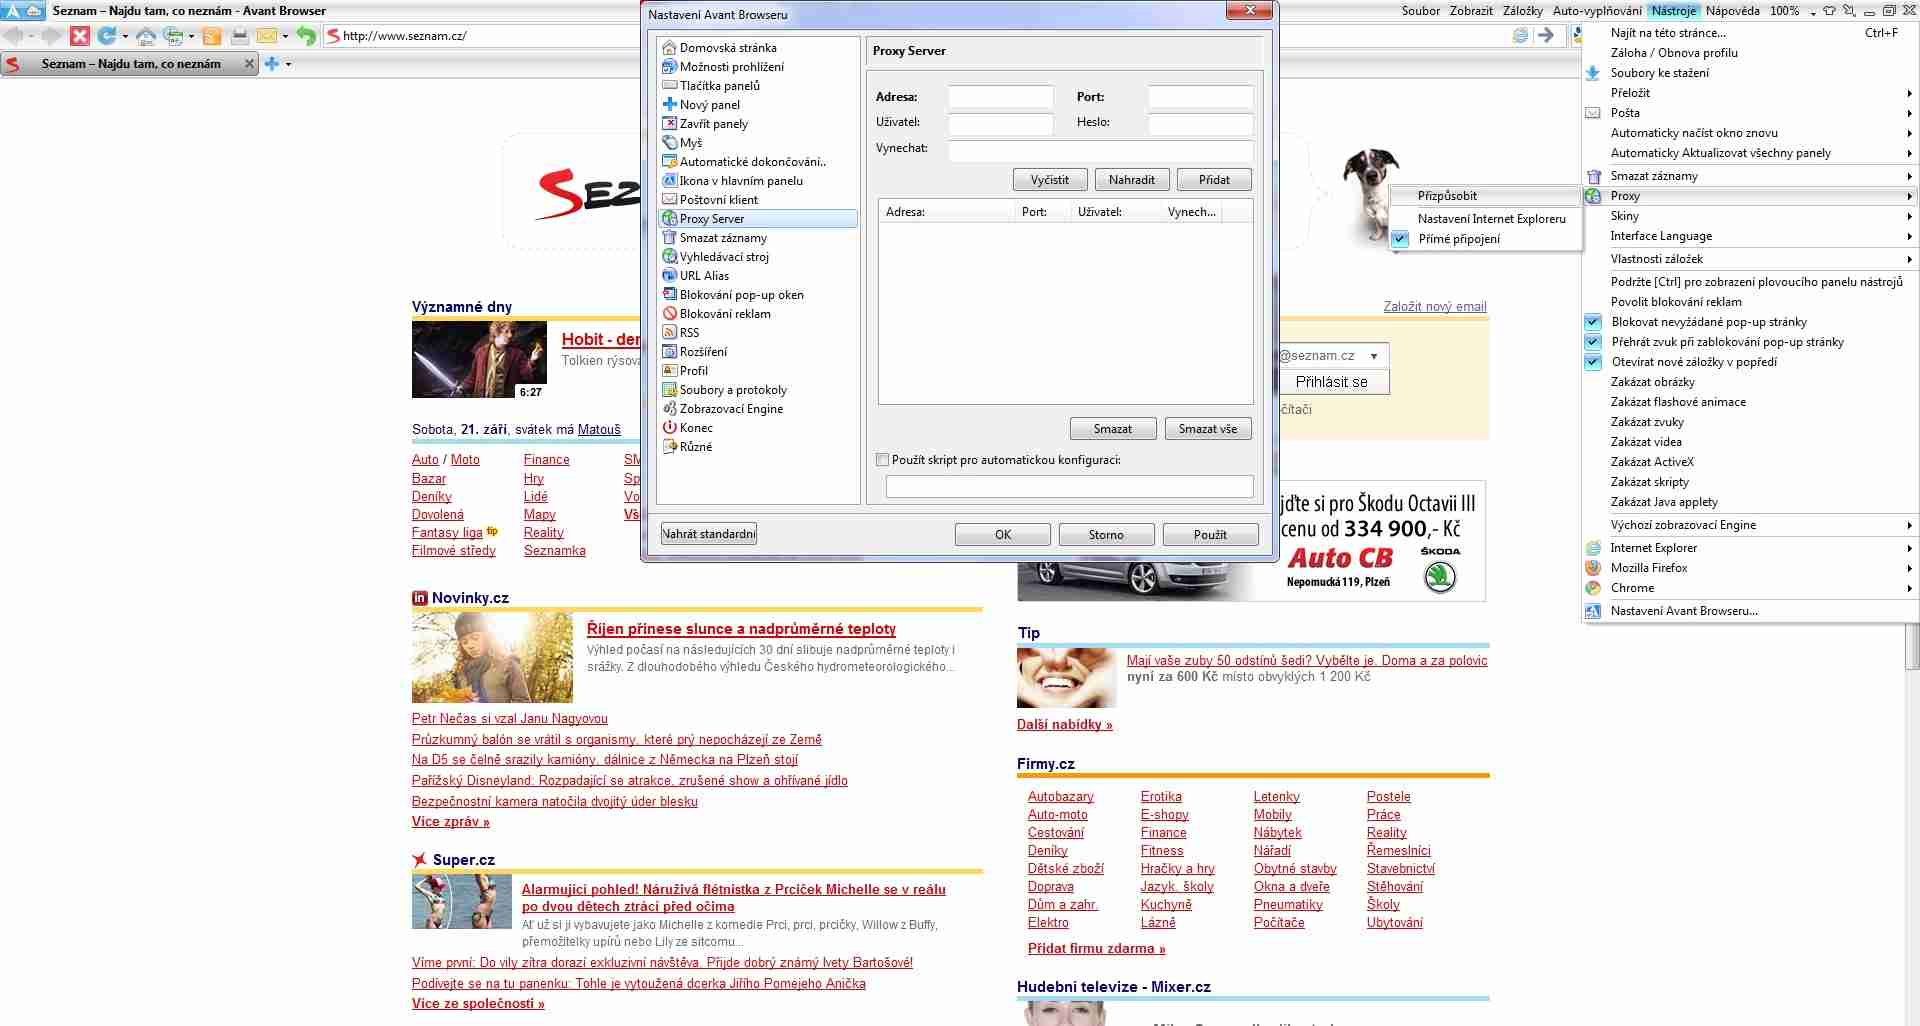Viewport: 1920px width, 1026px height.
Task: Enable Použít skript pro automatickou konfiguraci
Action: (882, 460)
